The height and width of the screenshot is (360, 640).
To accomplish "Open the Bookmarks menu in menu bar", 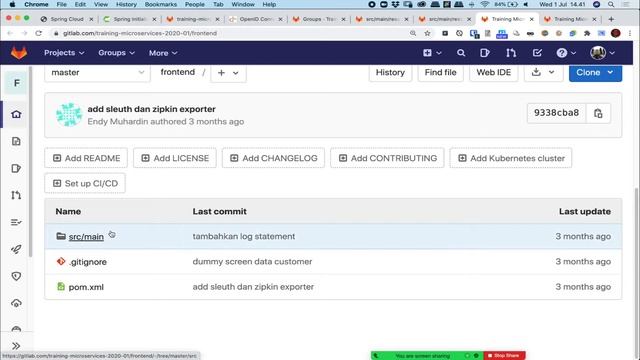I will pos(161,4).
